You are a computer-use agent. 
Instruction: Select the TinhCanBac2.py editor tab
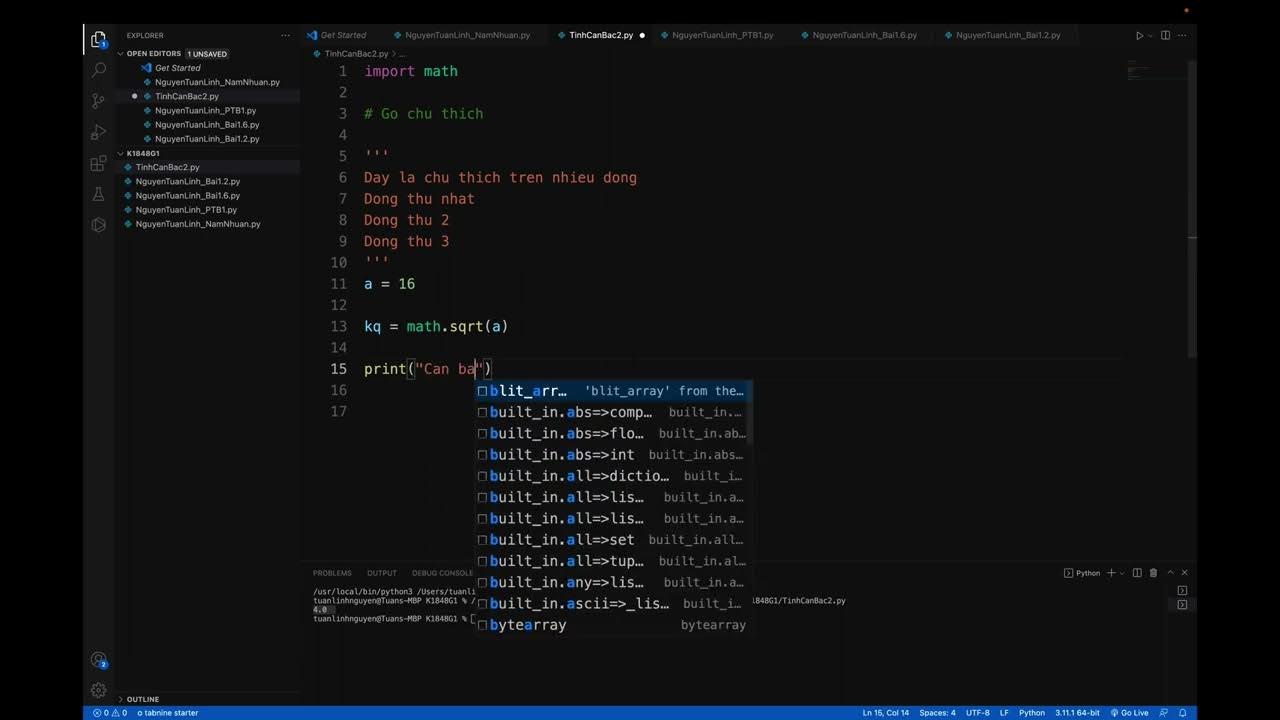coord(600,35)
